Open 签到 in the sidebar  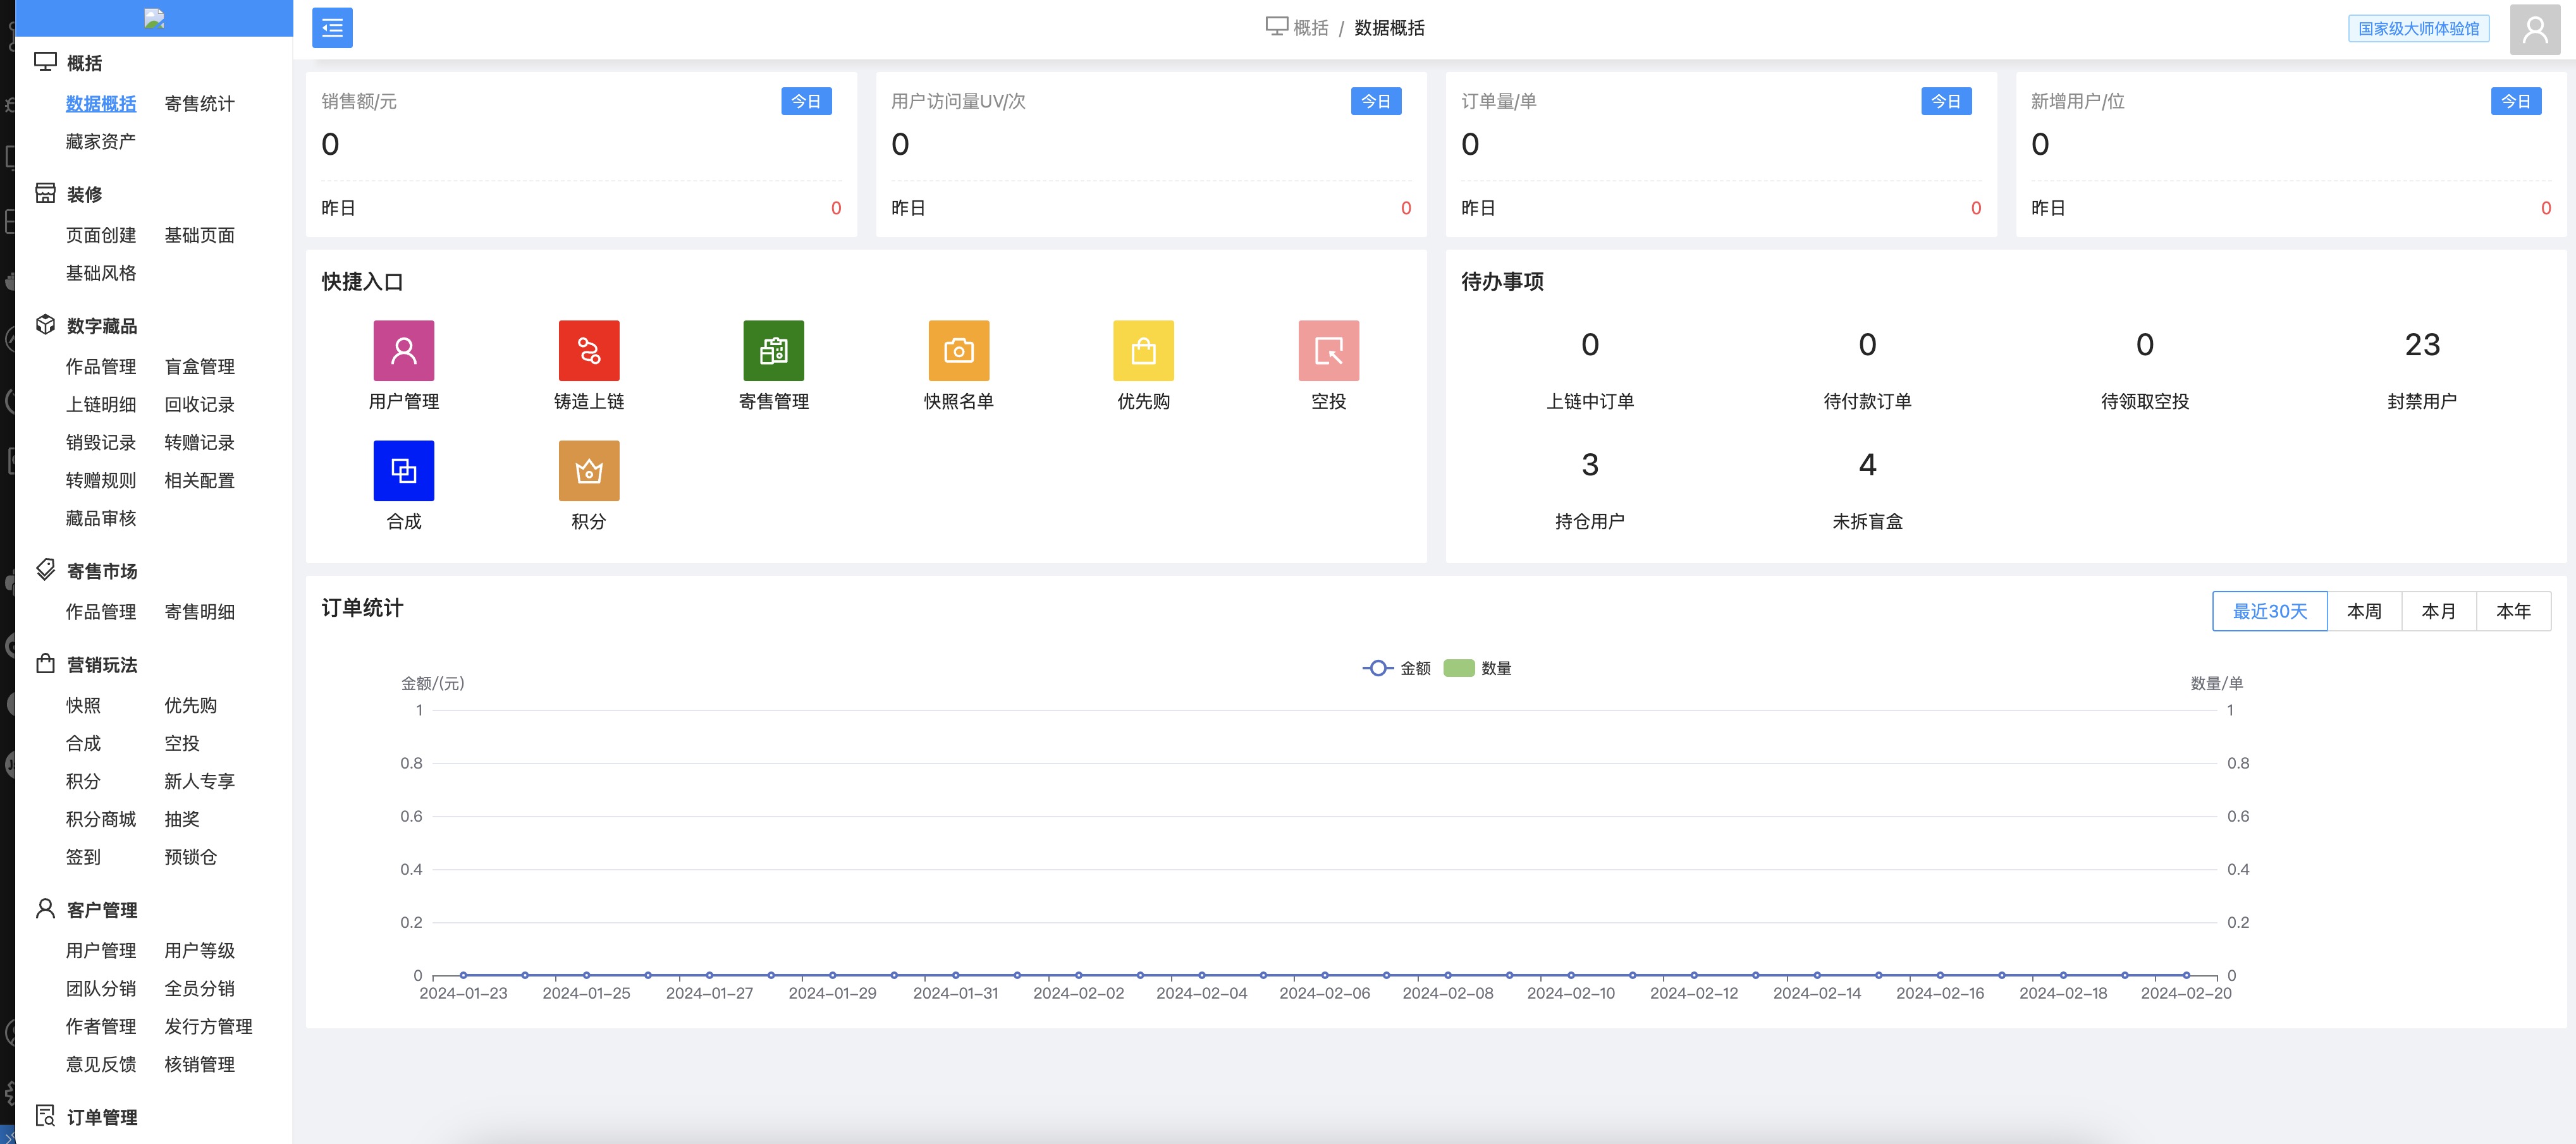pyautogui.click(x=84, y=858)
